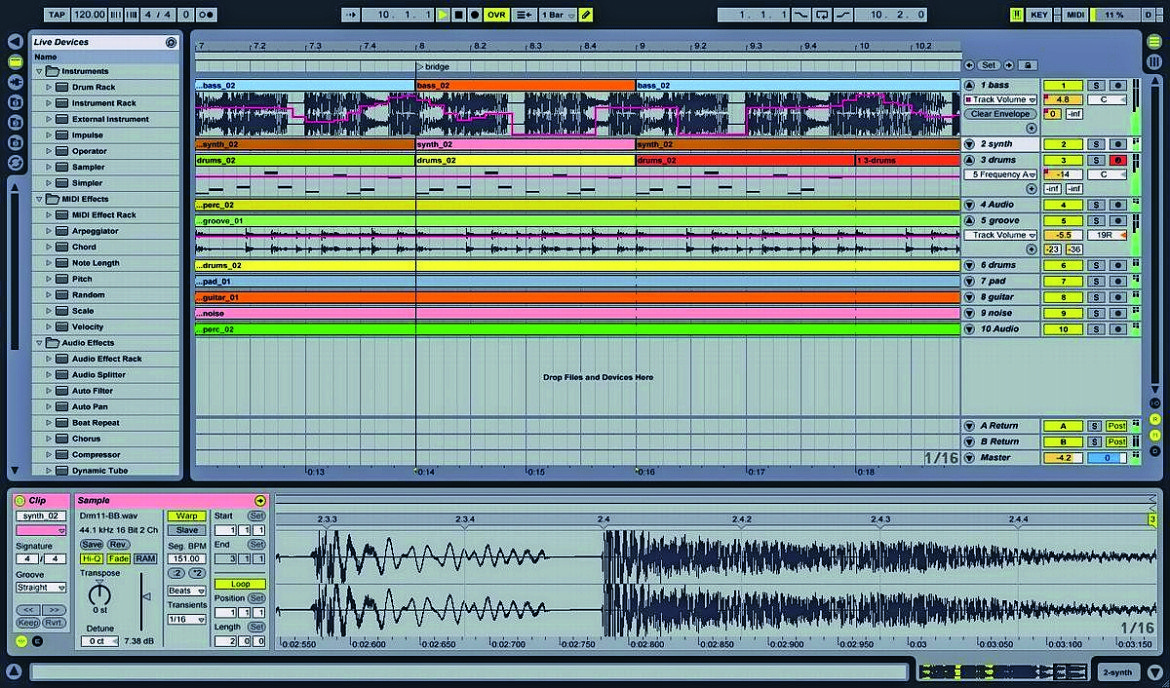The width and height of the screenshot is (1170, 688).
Task: Enable KEY map mode
Action: 1039,14
